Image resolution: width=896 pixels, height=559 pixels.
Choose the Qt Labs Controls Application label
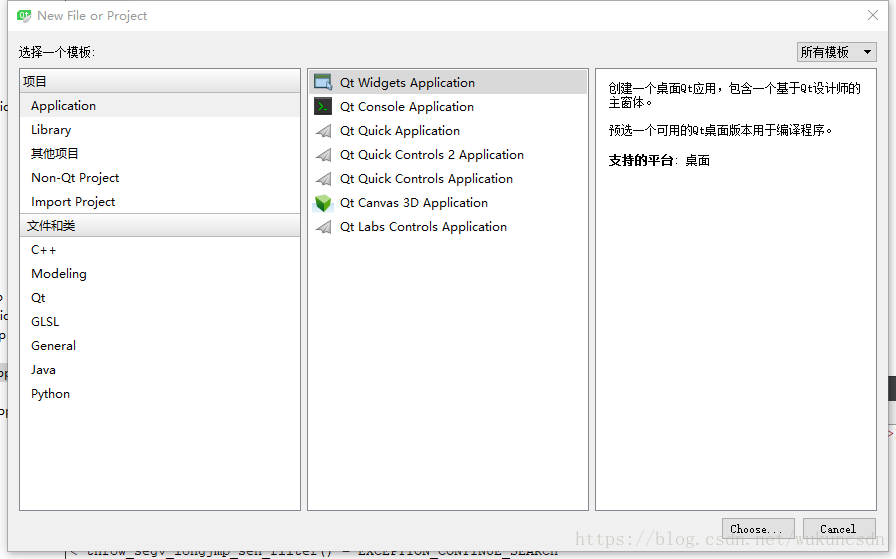click(x=423, y=227)
